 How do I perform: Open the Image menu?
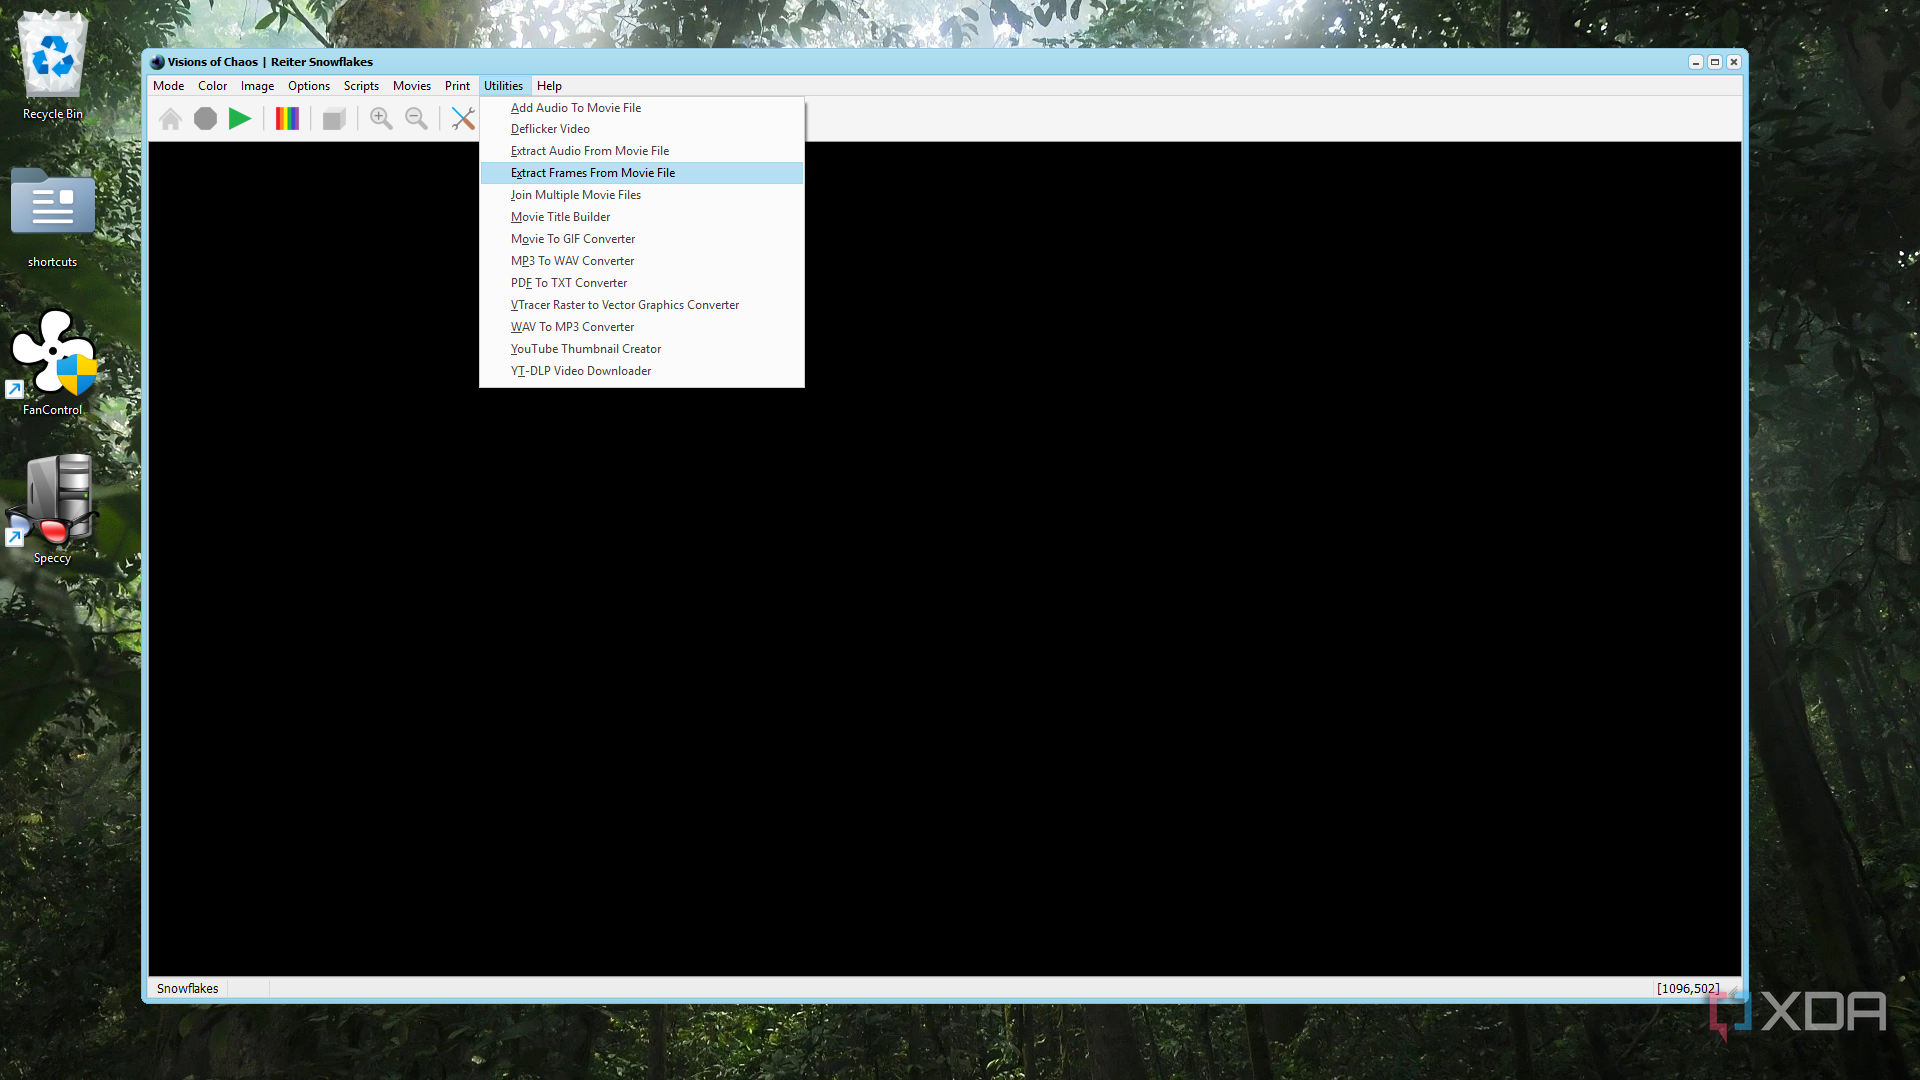(257, 86)
